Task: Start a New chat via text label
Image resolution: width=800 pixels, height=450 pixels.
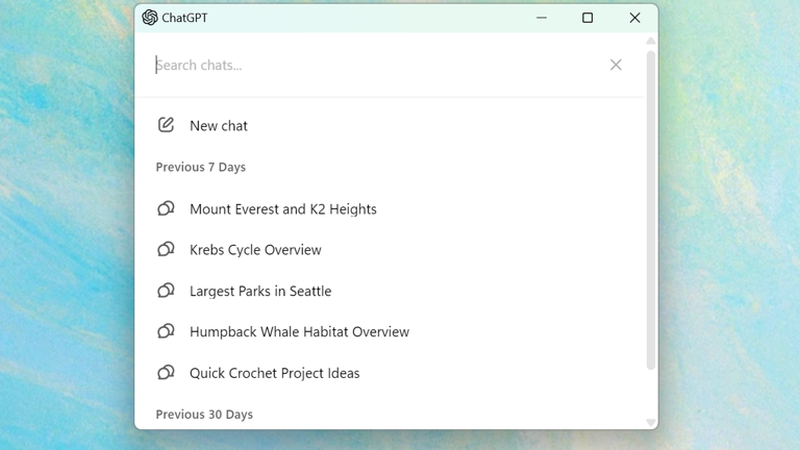Action: 219,126
